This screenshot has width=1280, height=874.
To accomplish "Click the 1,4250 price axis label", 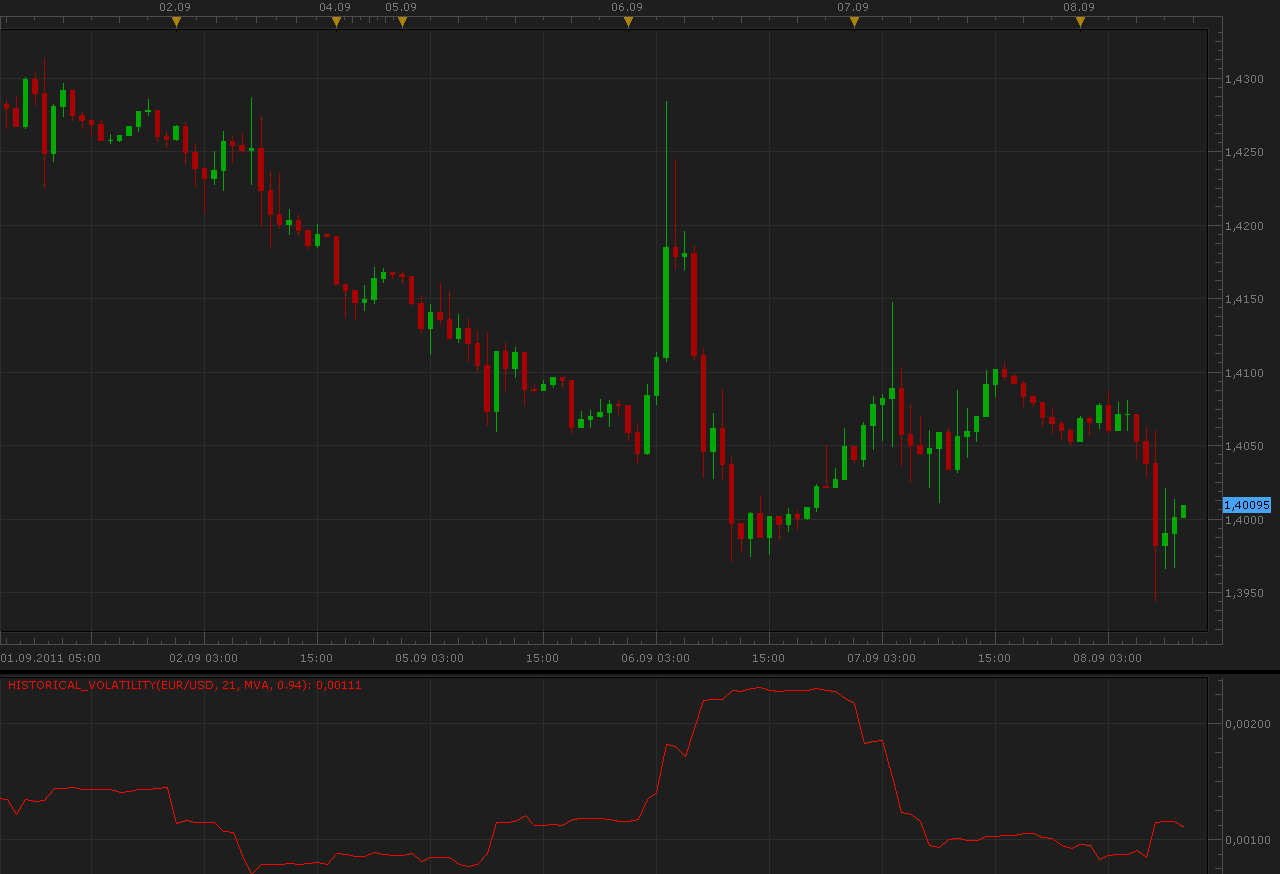I will pyautogui.click(x=1245, y=152).
